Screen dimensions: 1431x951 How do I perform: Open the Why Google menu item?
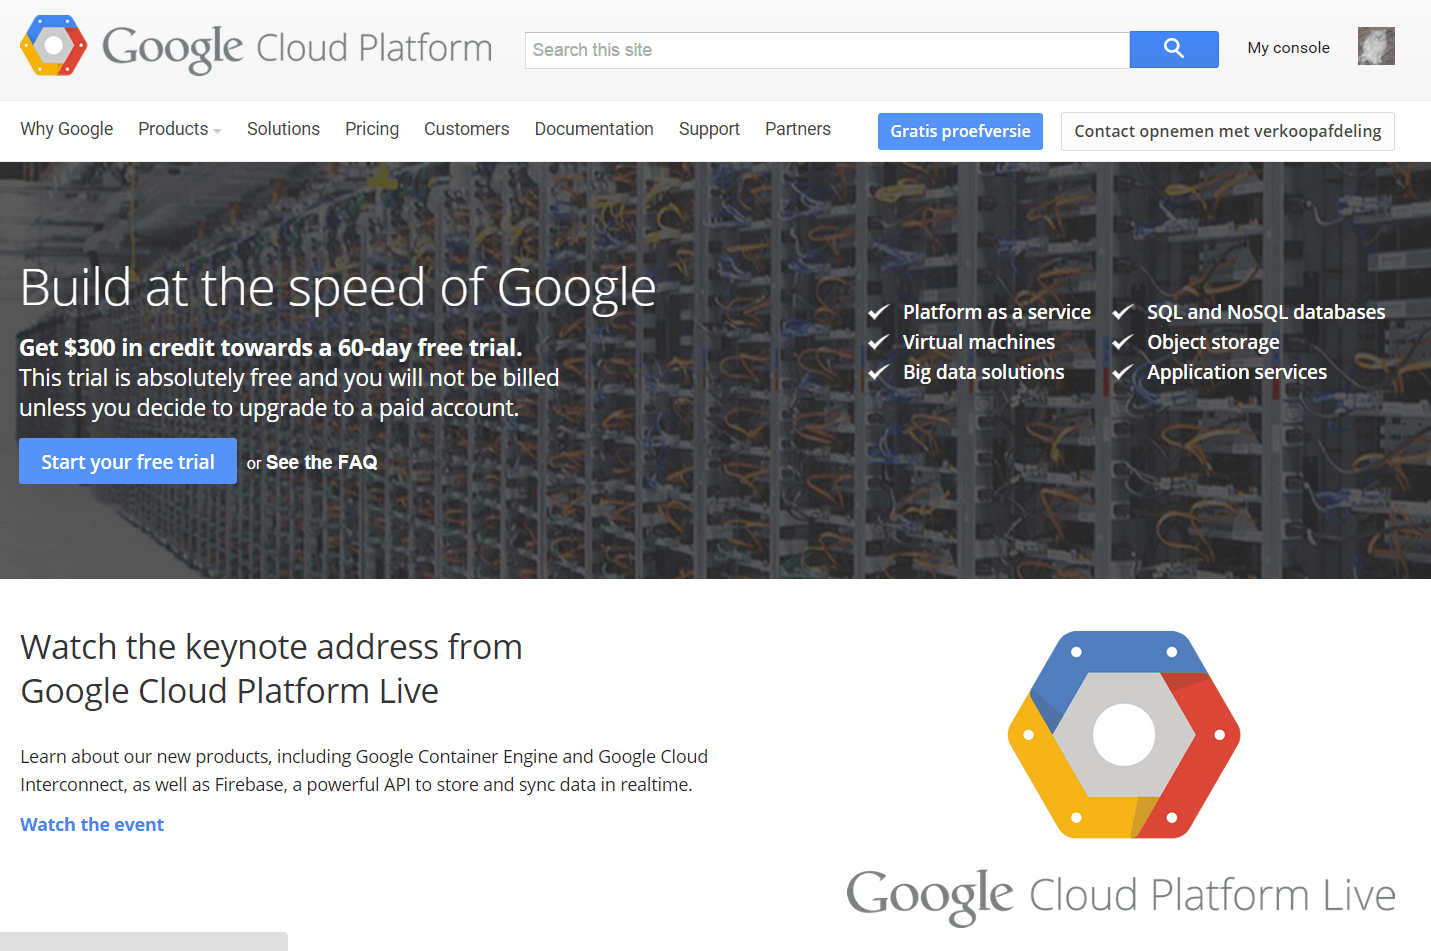point(67,129)
